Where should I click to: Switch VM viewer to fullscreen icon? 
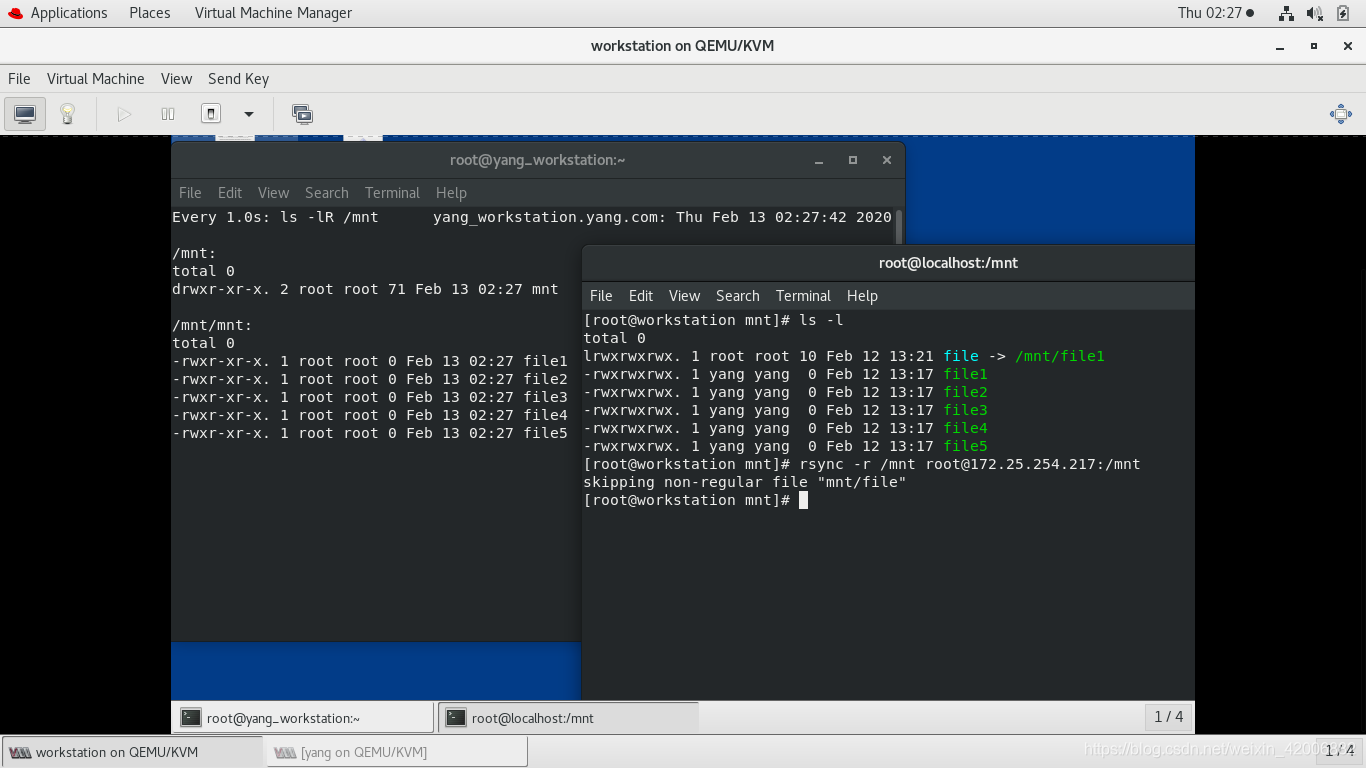1341,114
